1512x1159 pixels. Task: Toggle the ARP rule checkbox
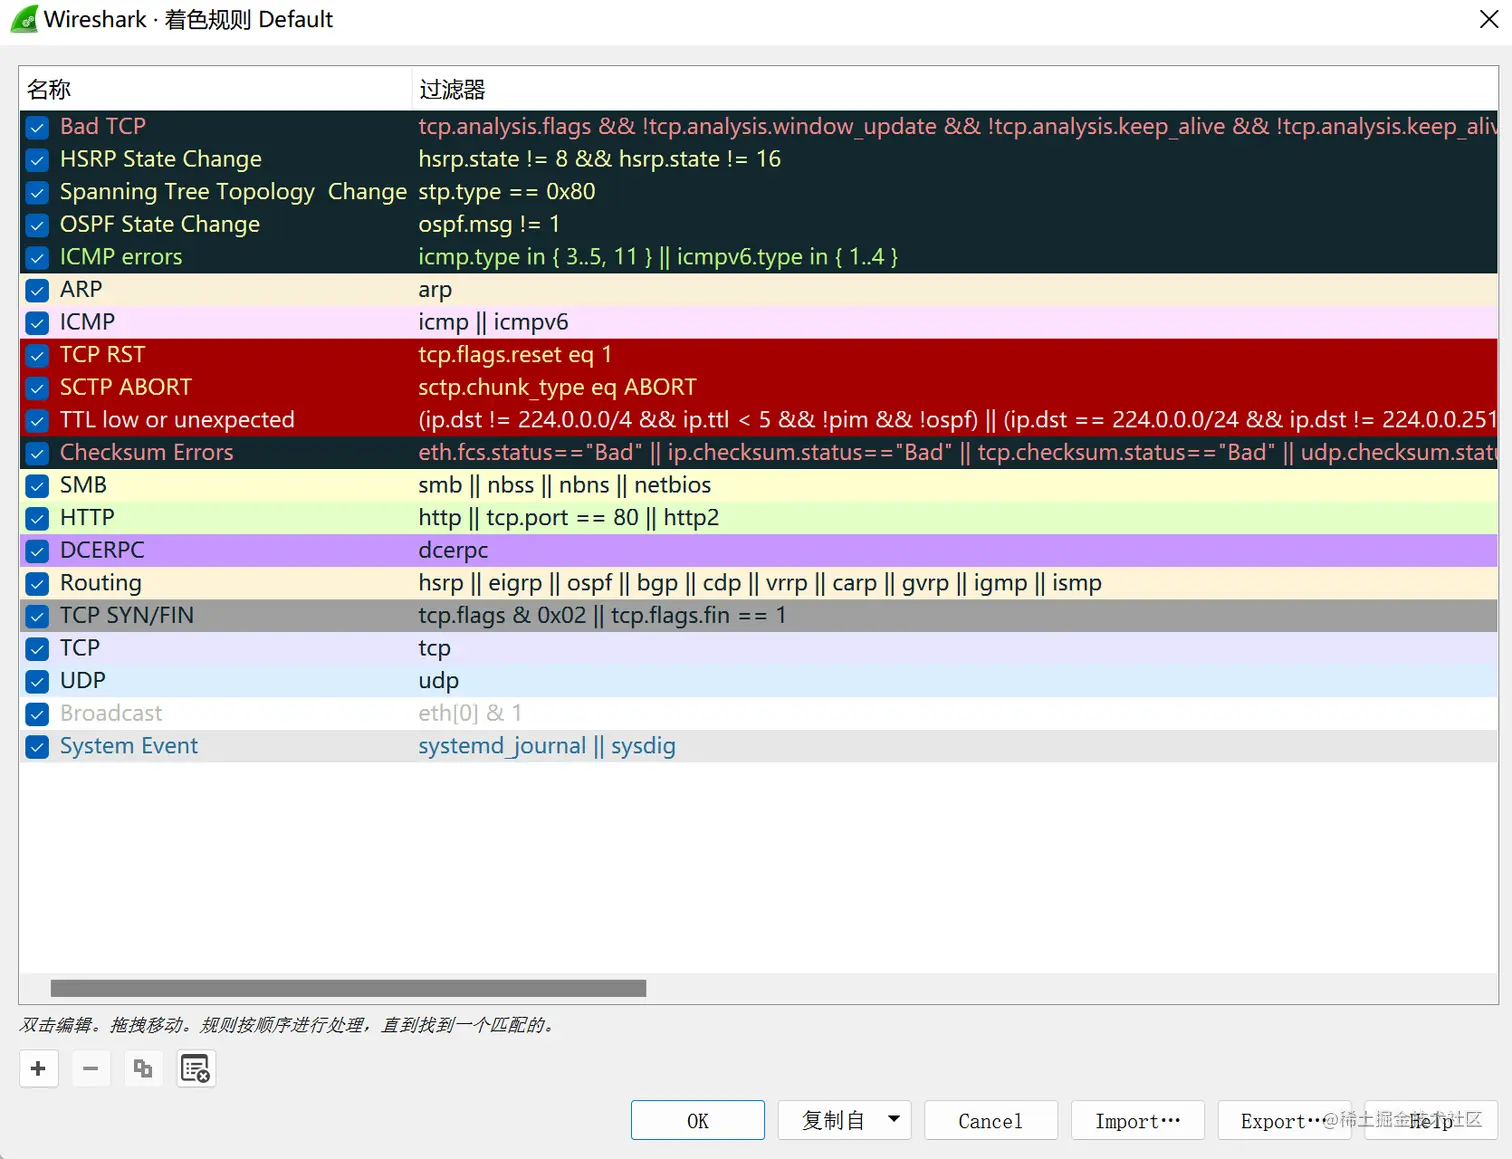[x=37, y=290]
